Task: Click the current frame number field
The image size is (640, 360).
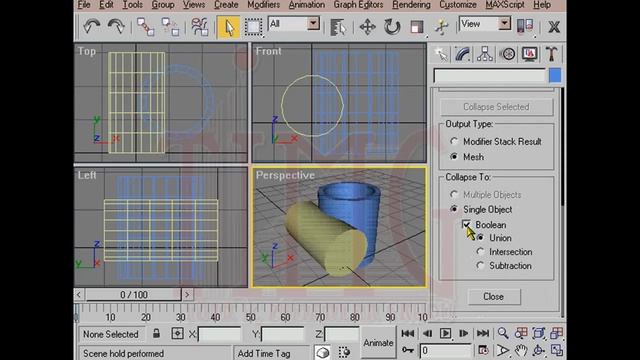Action: [445, 351]
